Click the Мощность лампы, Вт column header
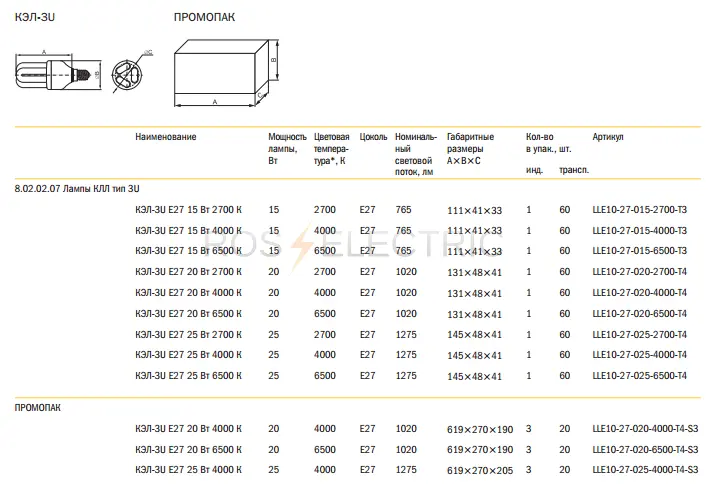 coord(287,148)
